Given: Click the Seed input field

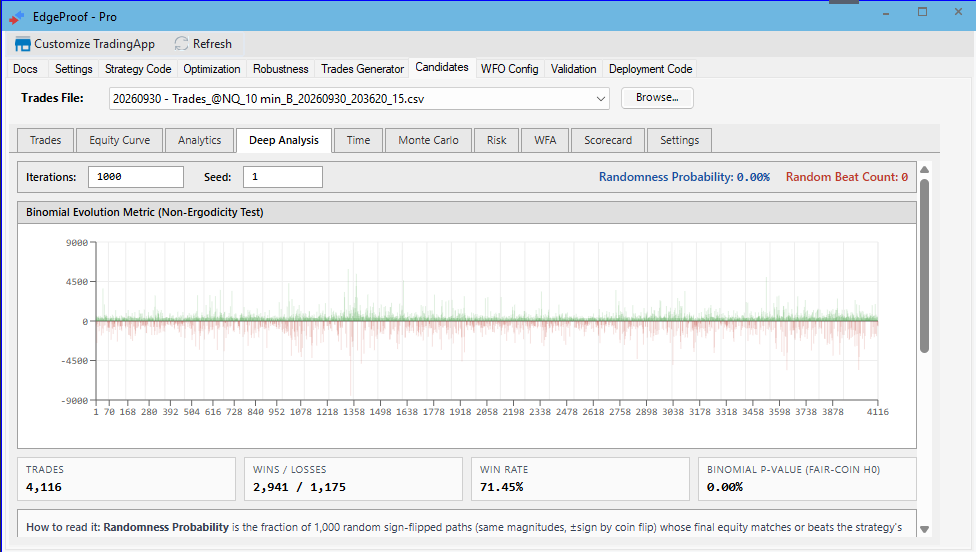Looking at the screenshot, I should click(x=283, y=177).
